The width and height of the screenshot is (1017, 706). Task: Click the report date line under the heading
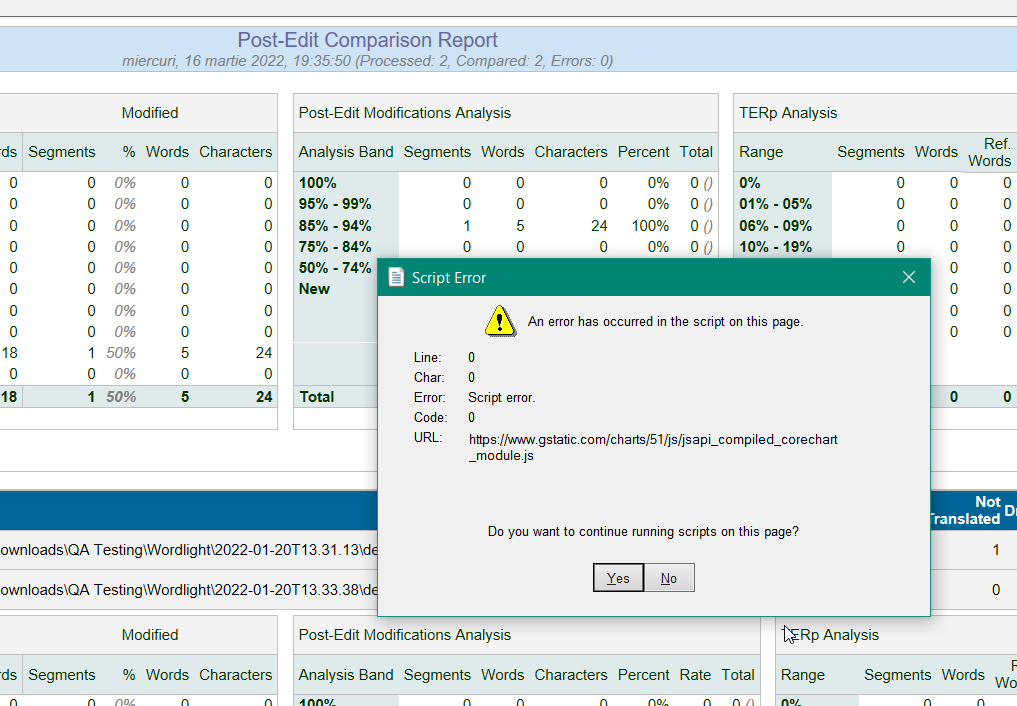tap(367, 61)
